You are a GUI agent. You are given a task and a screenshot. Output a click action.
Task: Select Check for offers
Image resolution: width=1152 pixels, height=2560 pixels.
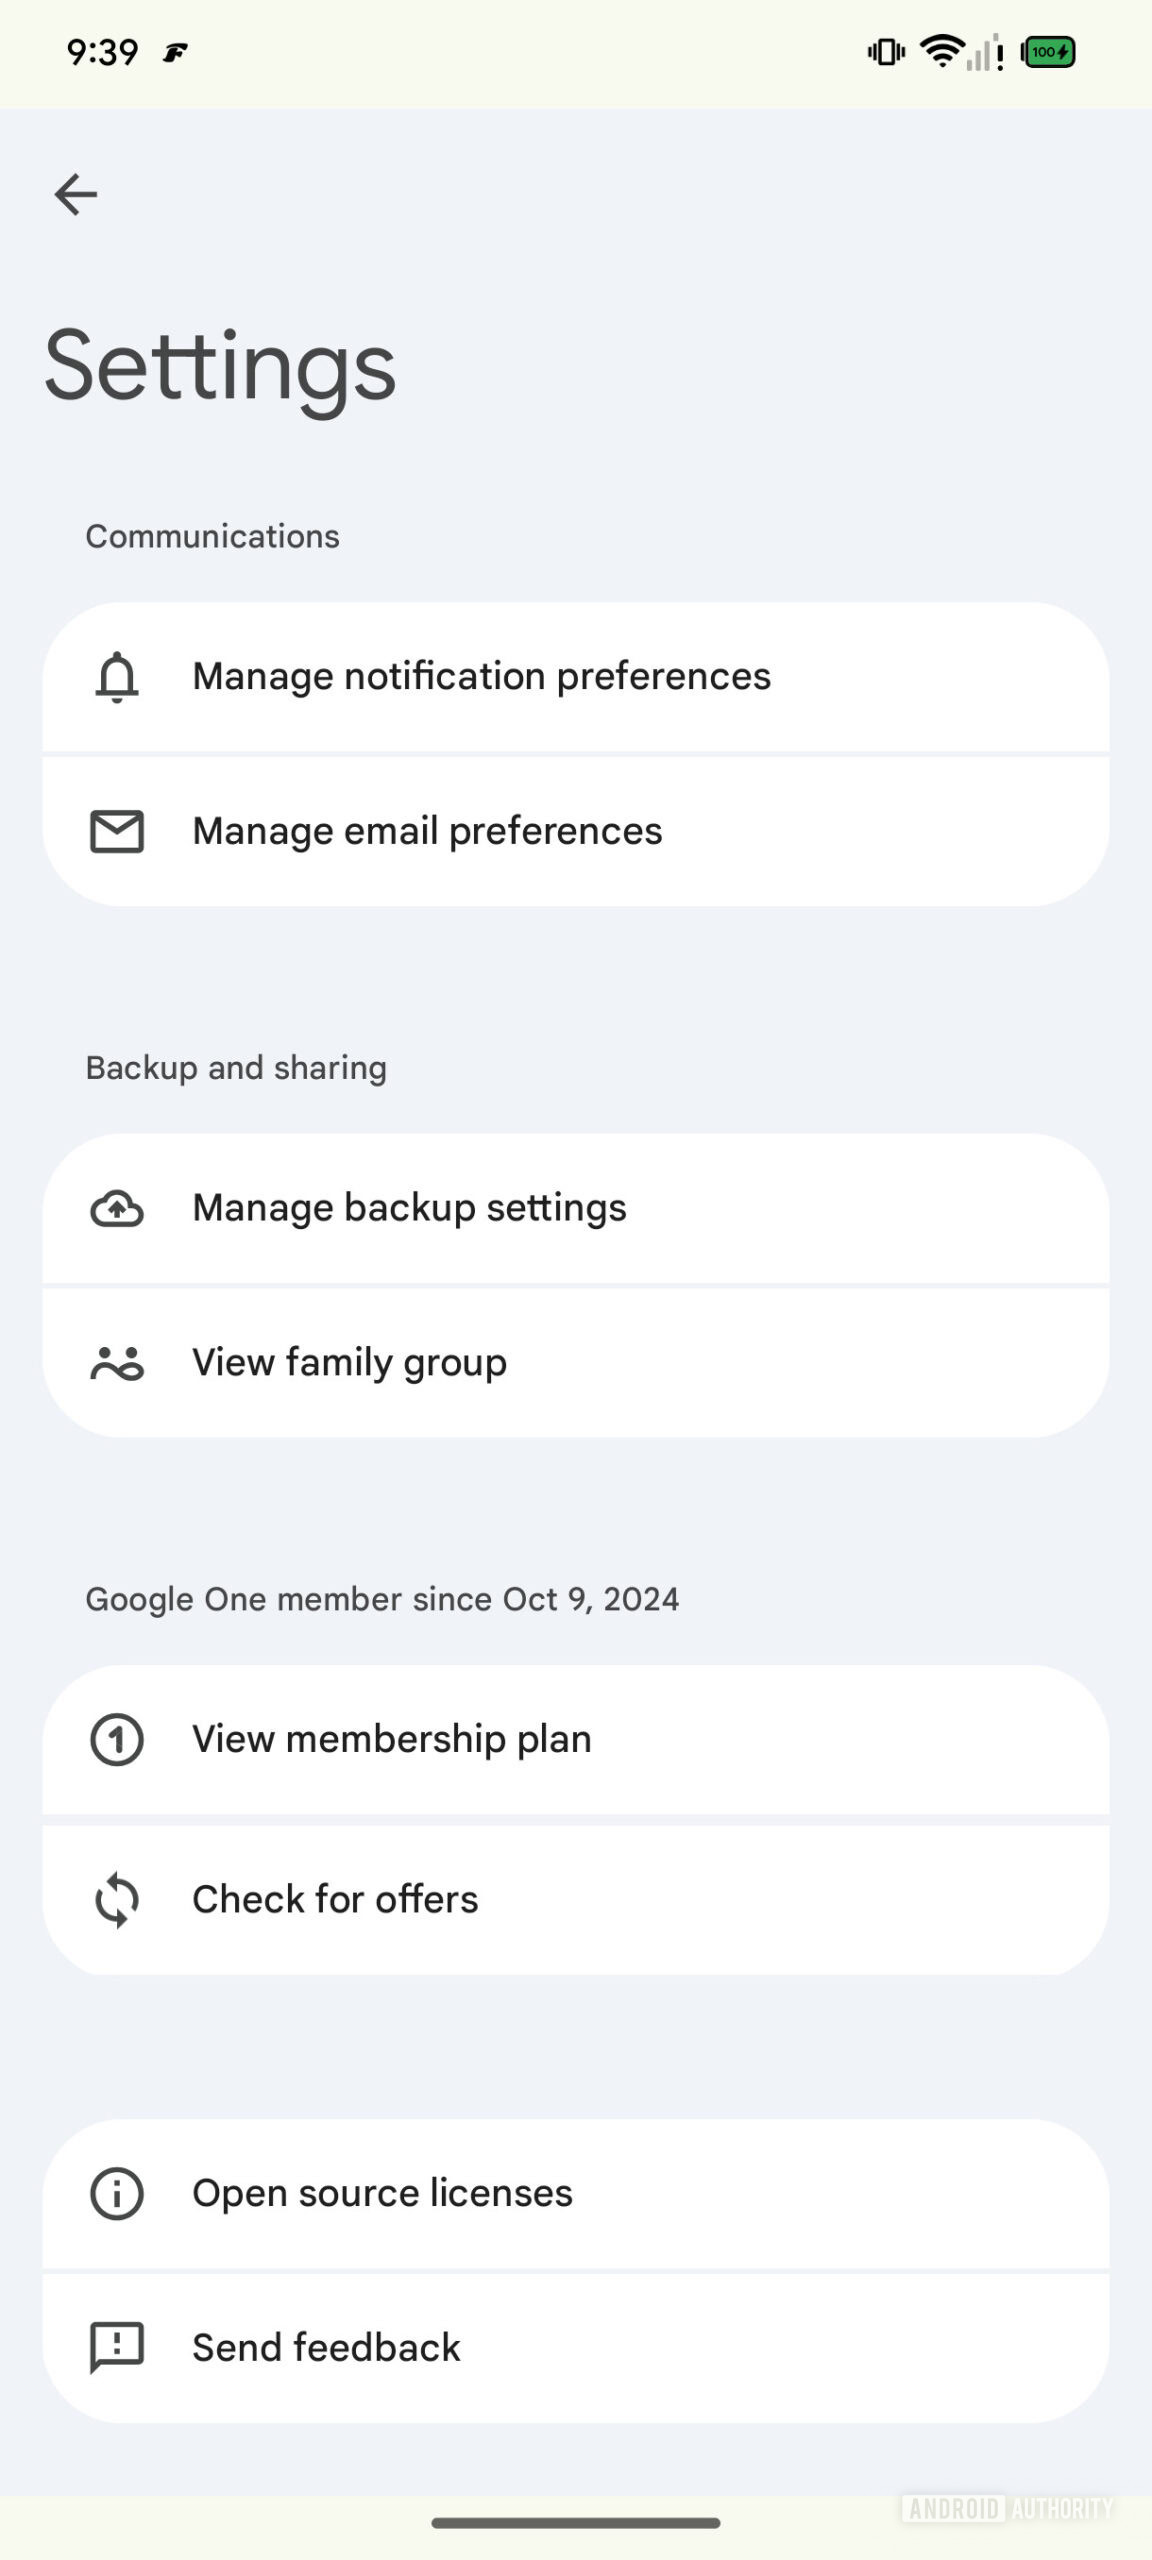click(576, 1899)
